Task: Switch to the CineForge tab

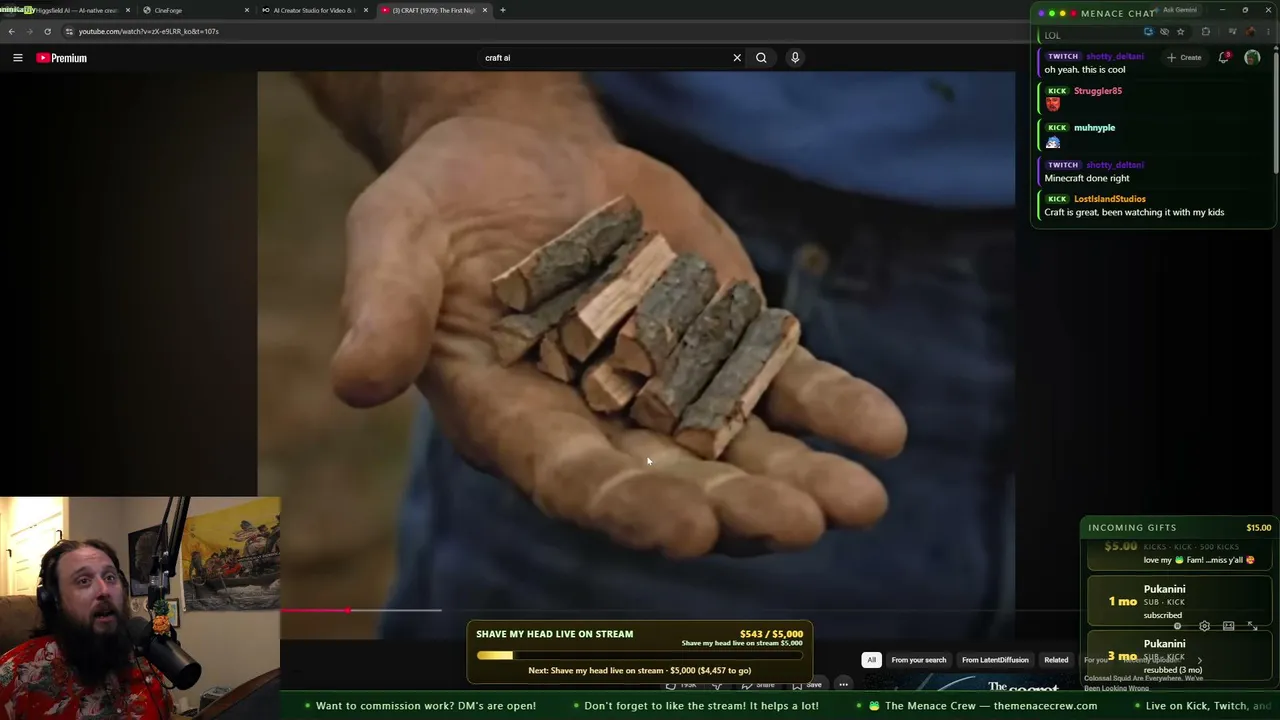Action: [195, 10]
